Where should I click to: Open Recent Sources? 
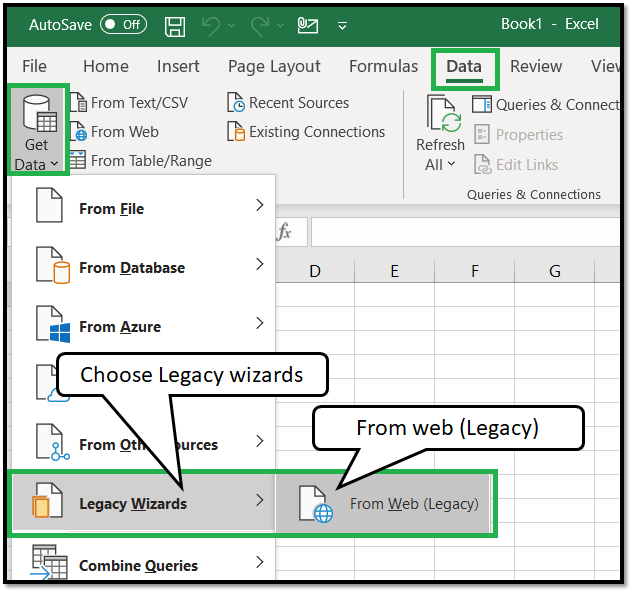point(287,103)
